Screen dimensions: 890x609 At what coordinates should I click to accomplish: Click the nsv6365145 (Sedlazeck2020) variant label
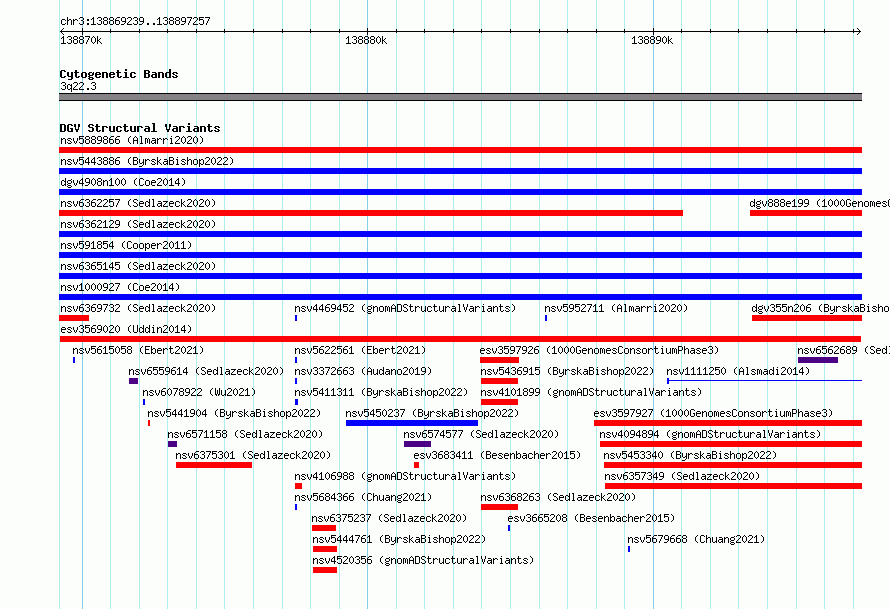click(138, 266)
